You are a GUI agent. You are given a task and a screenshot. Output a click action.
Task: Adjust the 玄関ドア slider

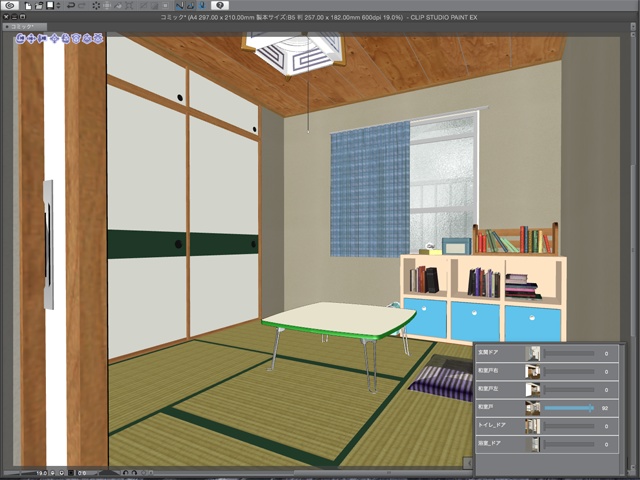[x=569, y=353]
